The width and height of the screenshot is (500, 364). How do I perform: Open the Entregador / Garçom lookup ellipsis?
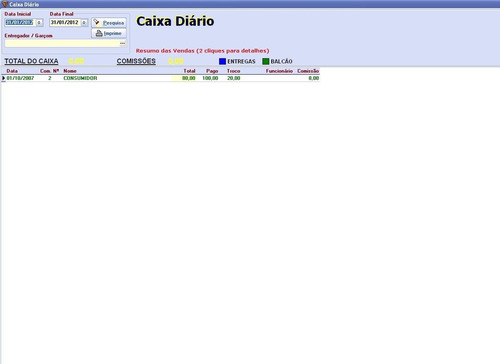[123, 43]
